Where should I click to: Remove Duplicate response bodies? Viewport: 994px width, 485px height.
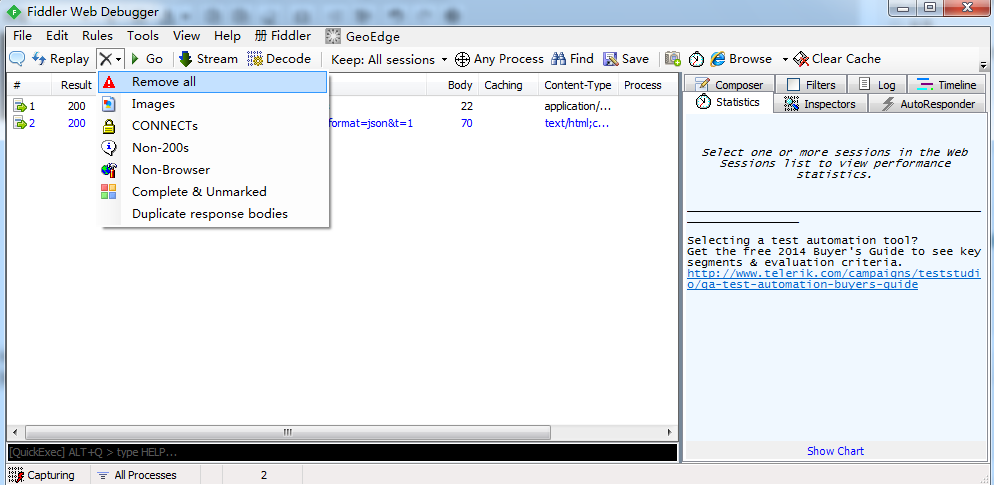tap(213, 214)
